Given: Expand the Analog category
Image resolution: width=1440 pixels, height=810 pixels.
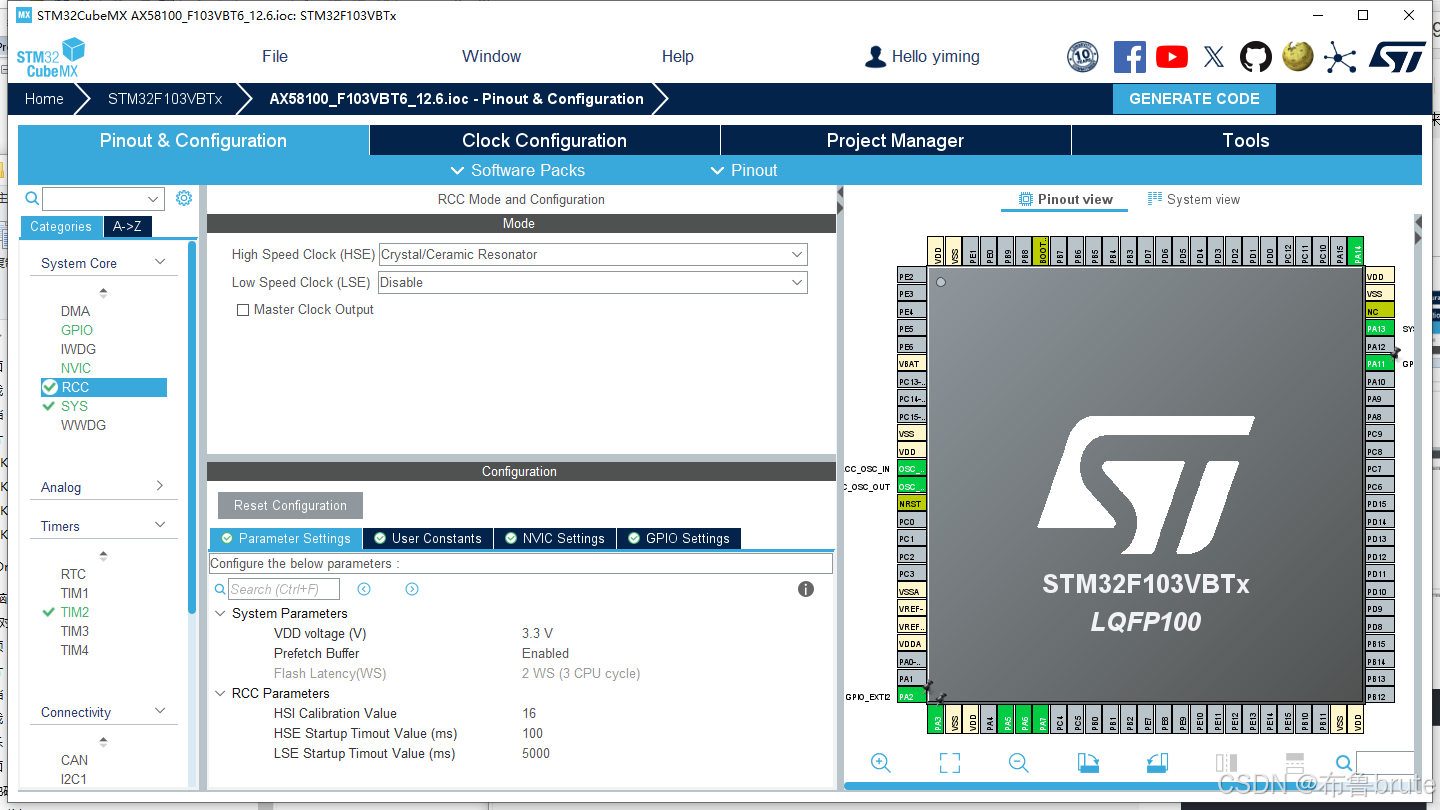Looking at the screenshot, I should (x=160, y=486).
